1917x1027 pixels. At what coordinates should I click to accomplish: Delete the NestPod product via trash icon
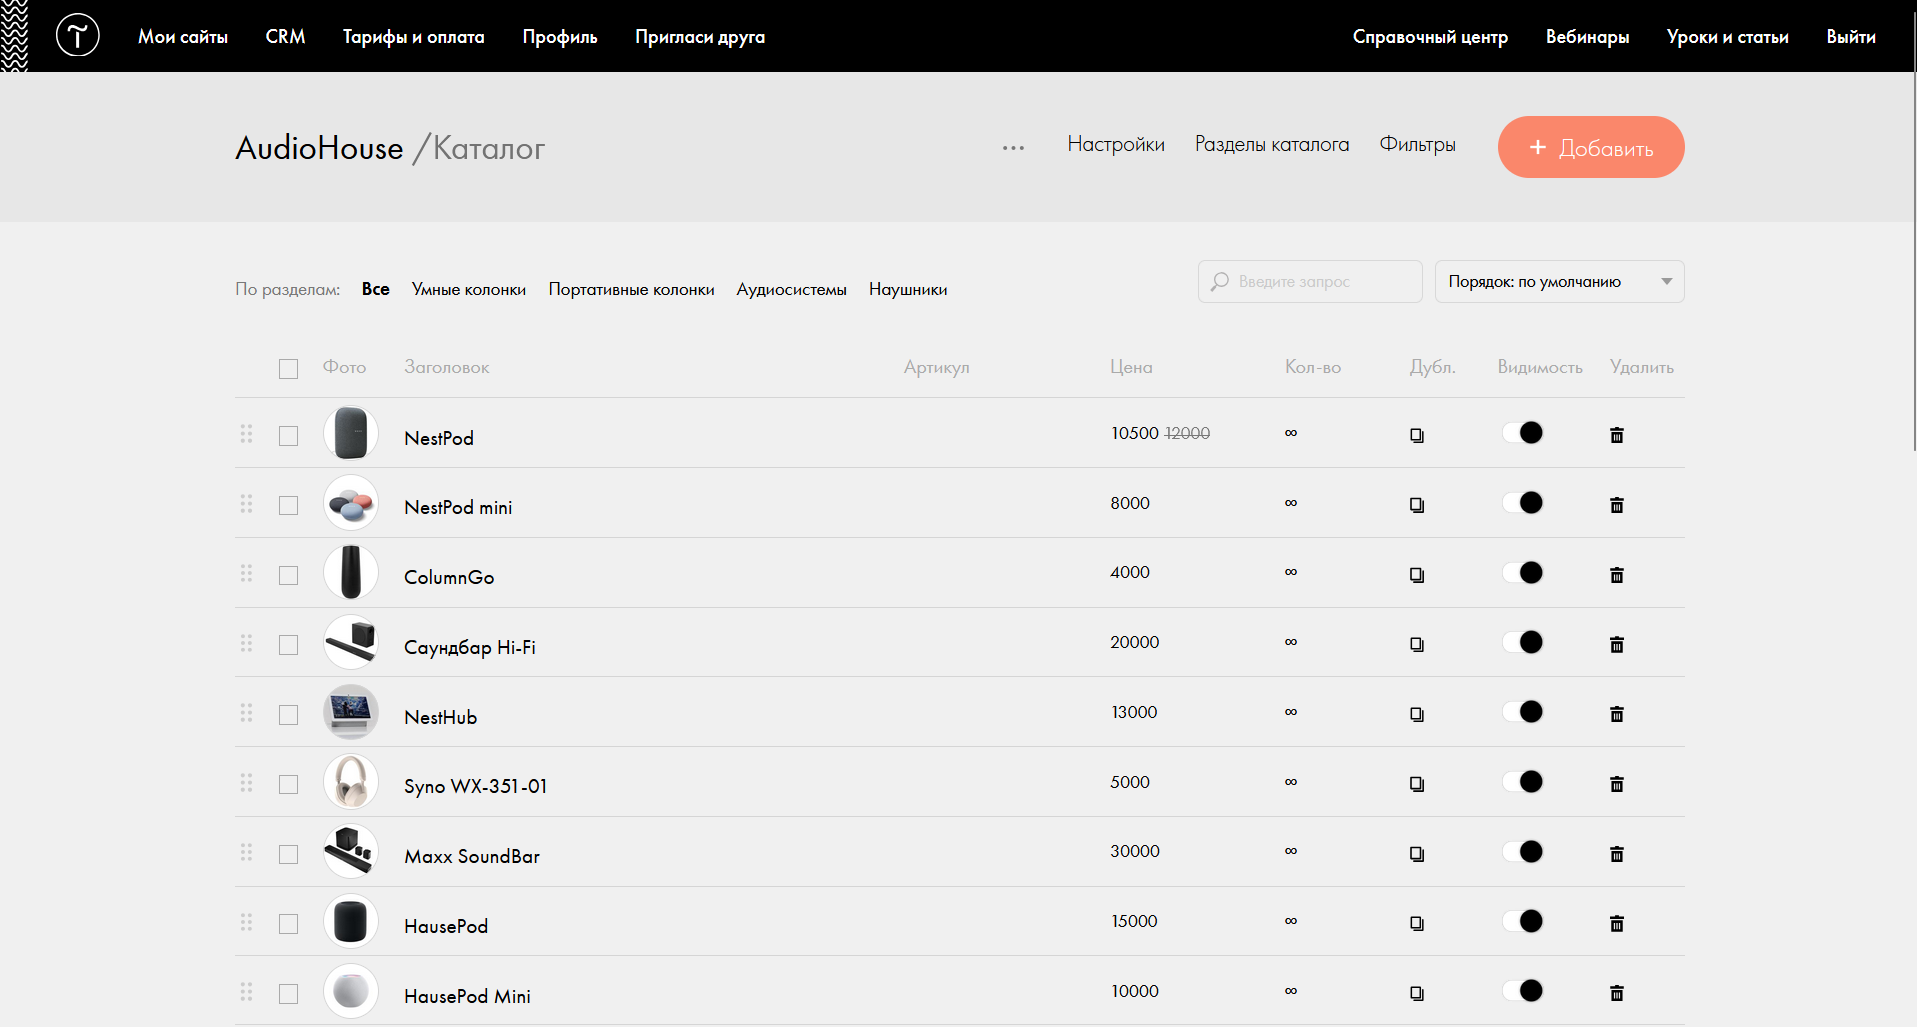click(x=1617, y=435)
